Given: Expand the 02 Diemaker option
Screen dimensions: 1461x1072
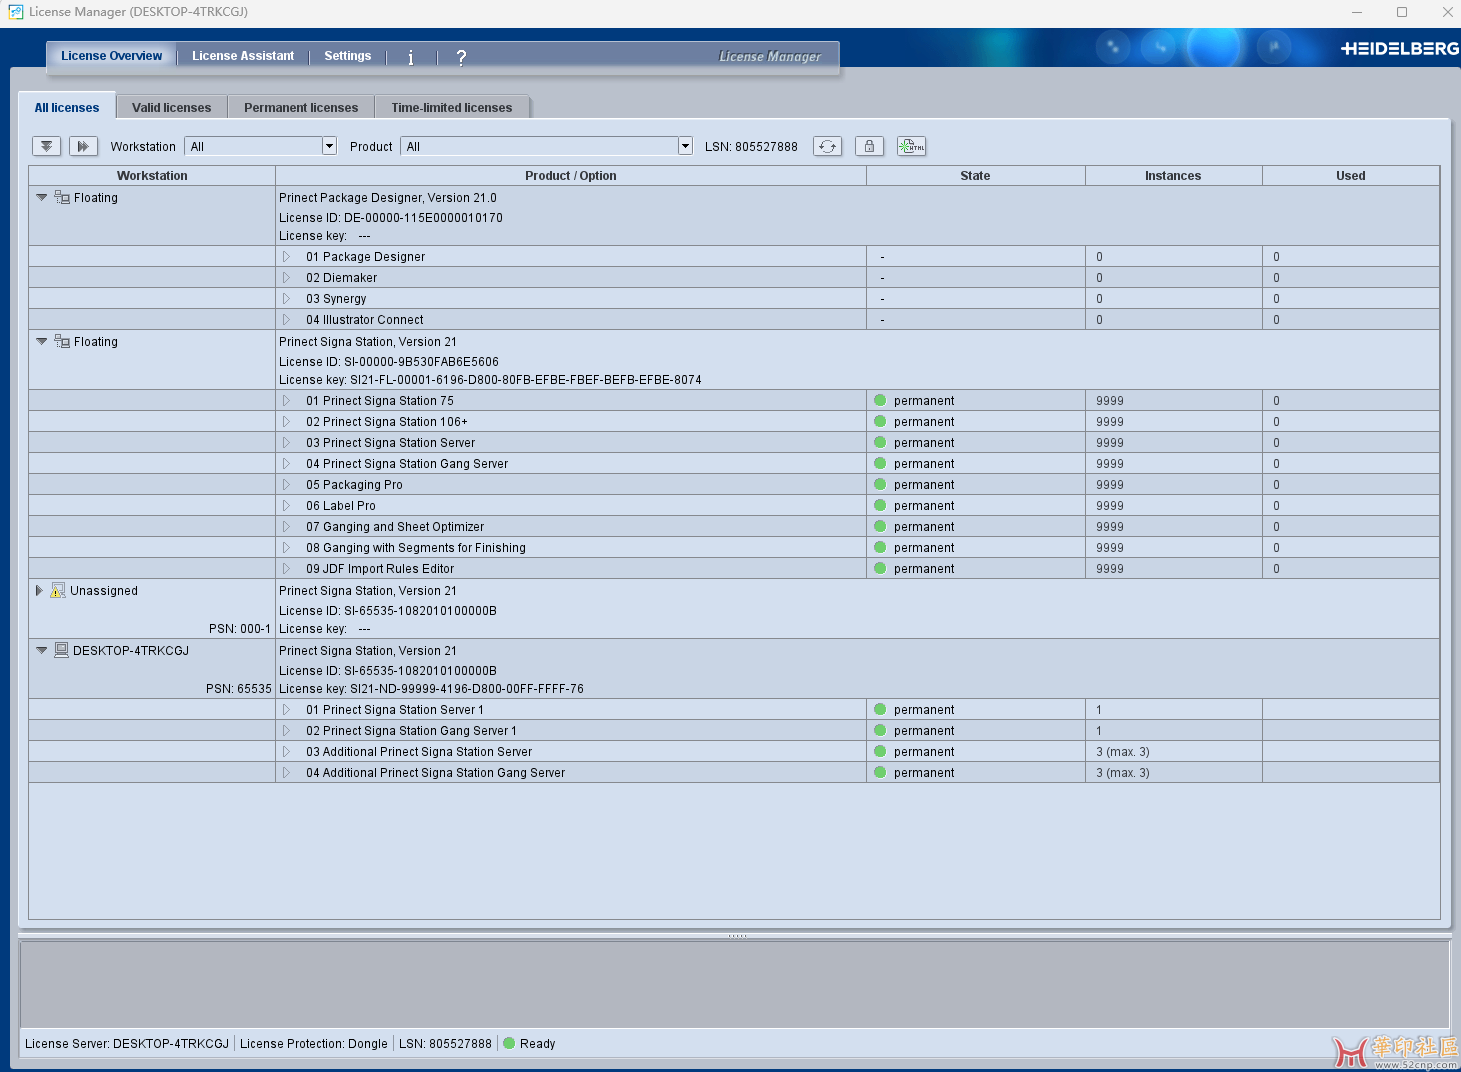Looking at the screenshot, I should click(286, 277).
